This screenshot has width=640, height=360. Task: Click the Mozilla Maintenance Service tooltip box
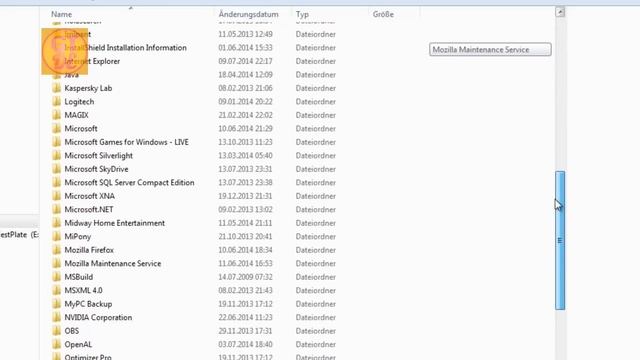(x=490, y=49)
